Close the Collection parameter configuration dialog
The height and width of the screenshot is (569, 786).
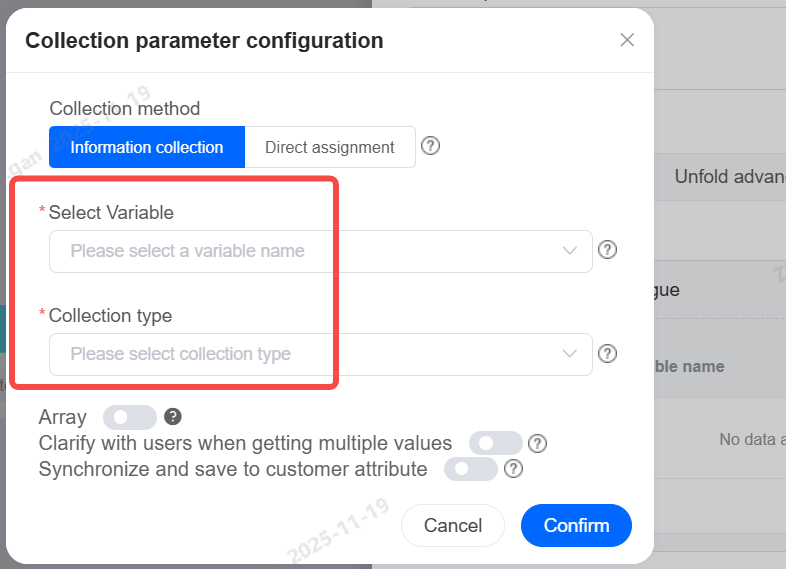627,40
